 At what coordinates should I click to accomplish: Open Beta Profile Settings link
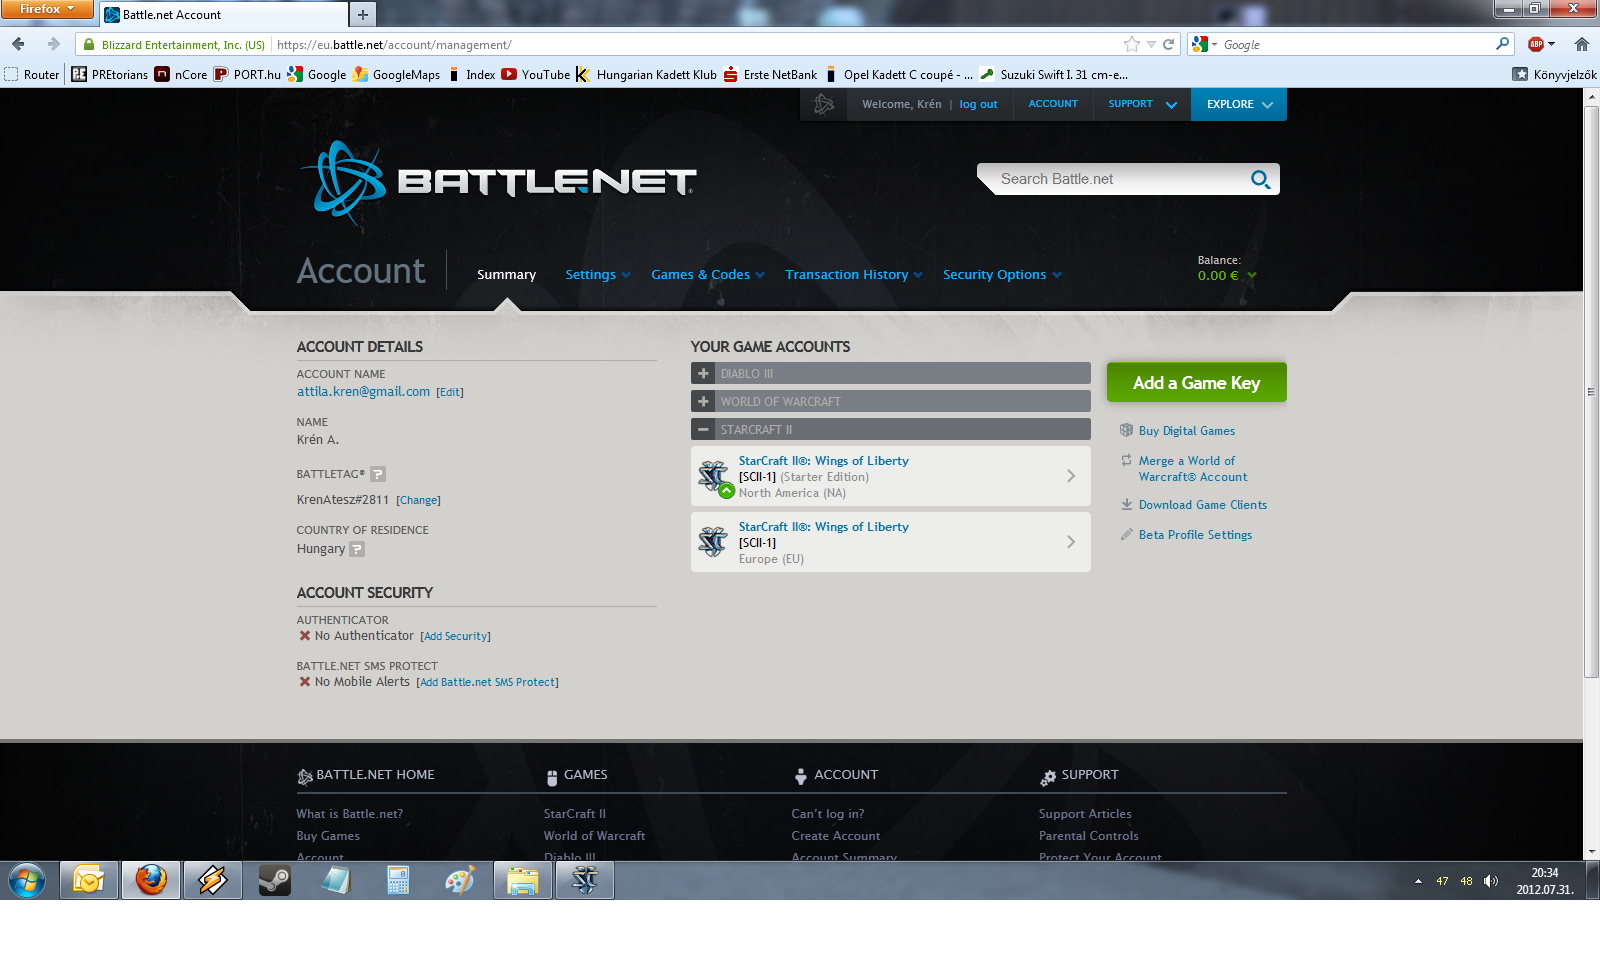point(1195,535)
